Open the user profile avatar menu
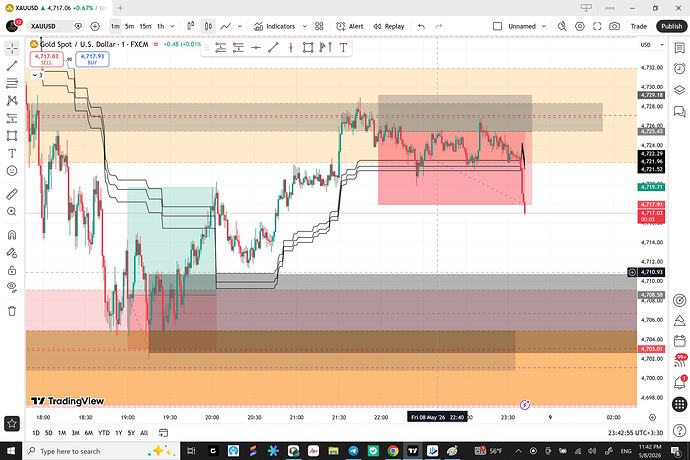The width and height of the screenshot is (690, 460). click(12, 26)
